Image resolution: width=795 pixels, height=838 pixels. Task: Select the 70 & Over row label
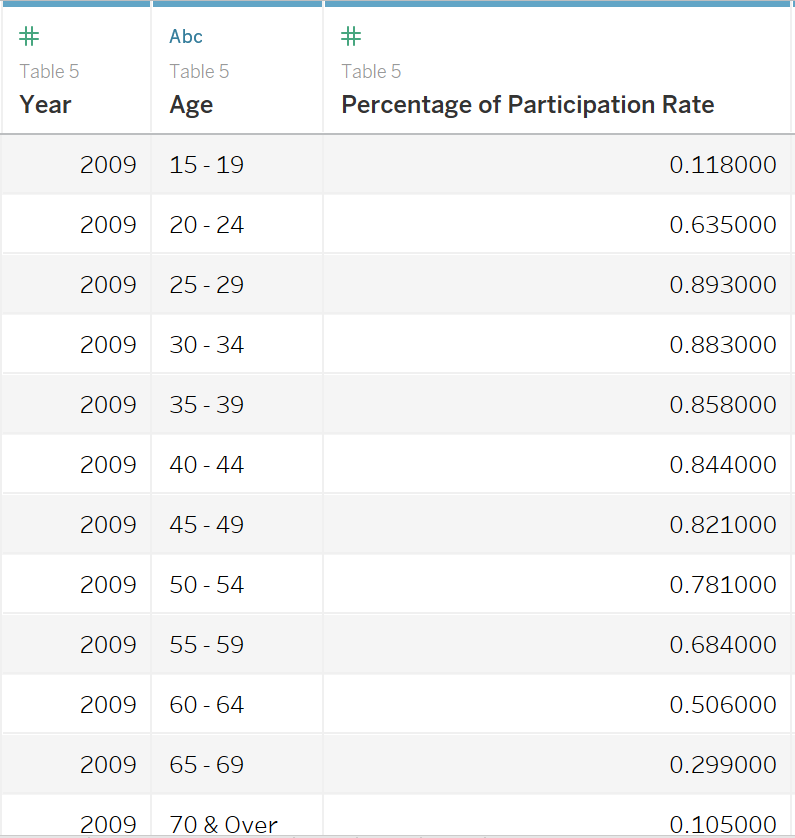point(223,825)
